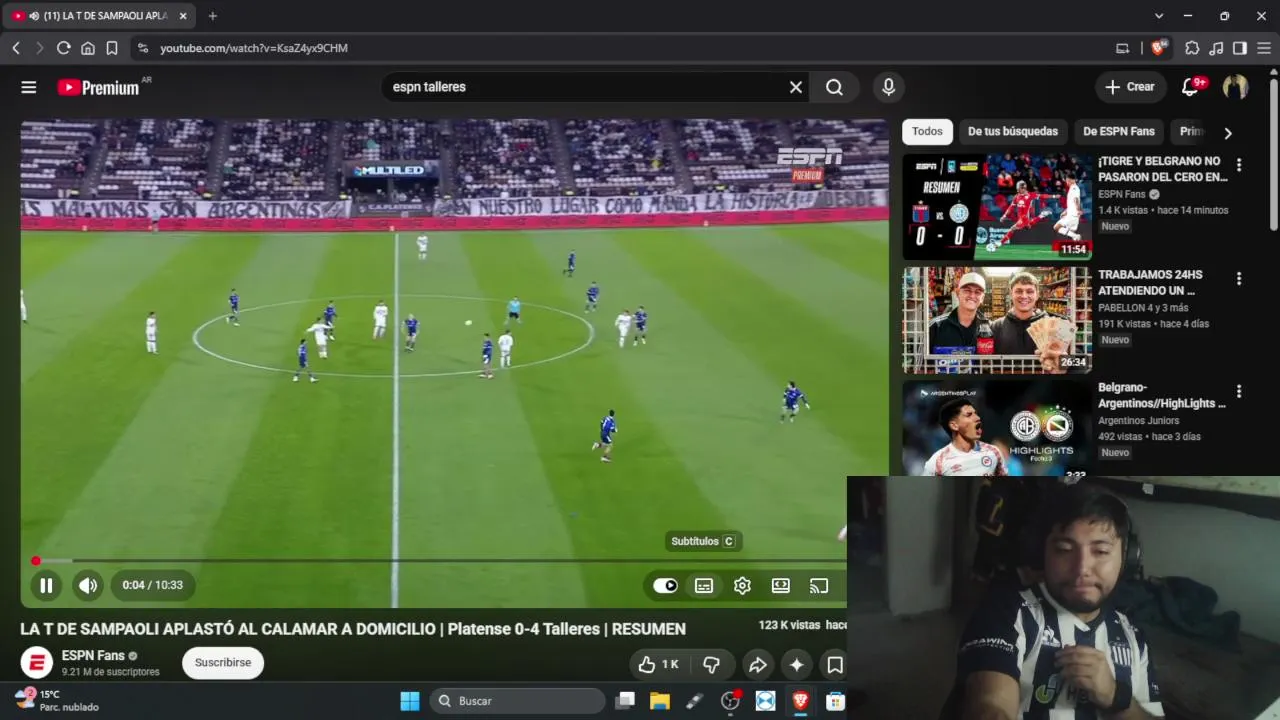The width and height of the screenshot is (1280, 720).
Task: Save the video with the bookmark icon
Action: point(834,665)
